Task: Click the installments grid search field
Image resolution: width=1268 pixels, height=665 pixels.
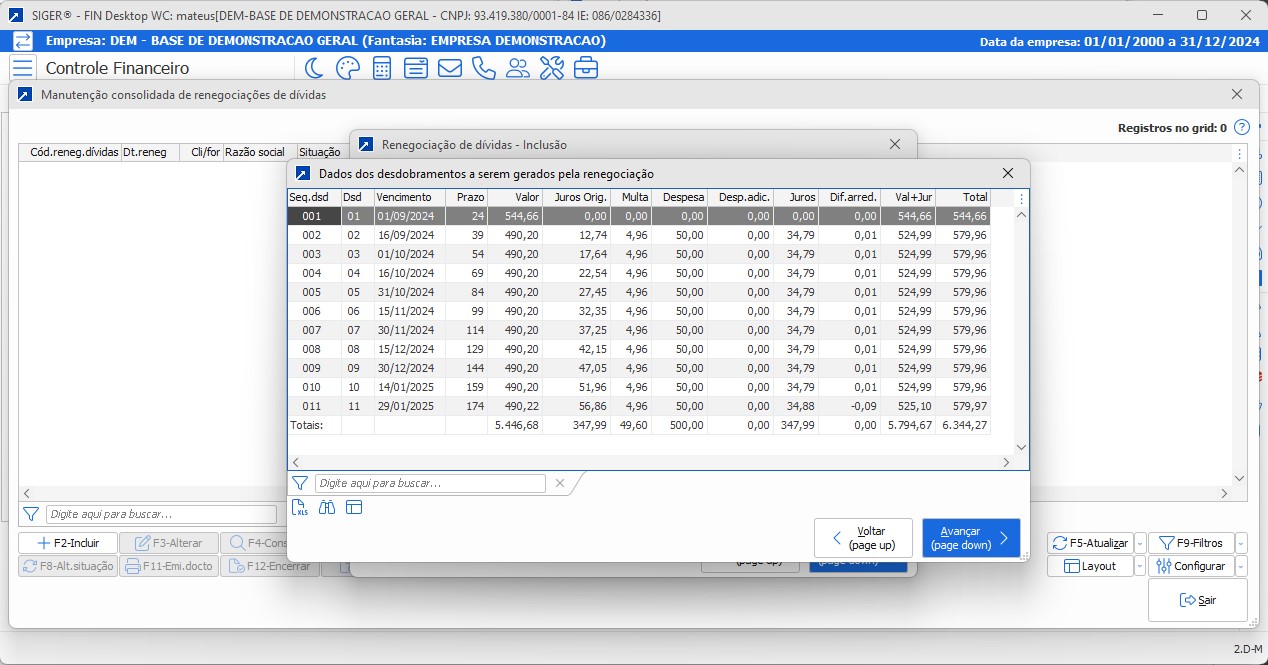Action: click(x=430, y=483)
